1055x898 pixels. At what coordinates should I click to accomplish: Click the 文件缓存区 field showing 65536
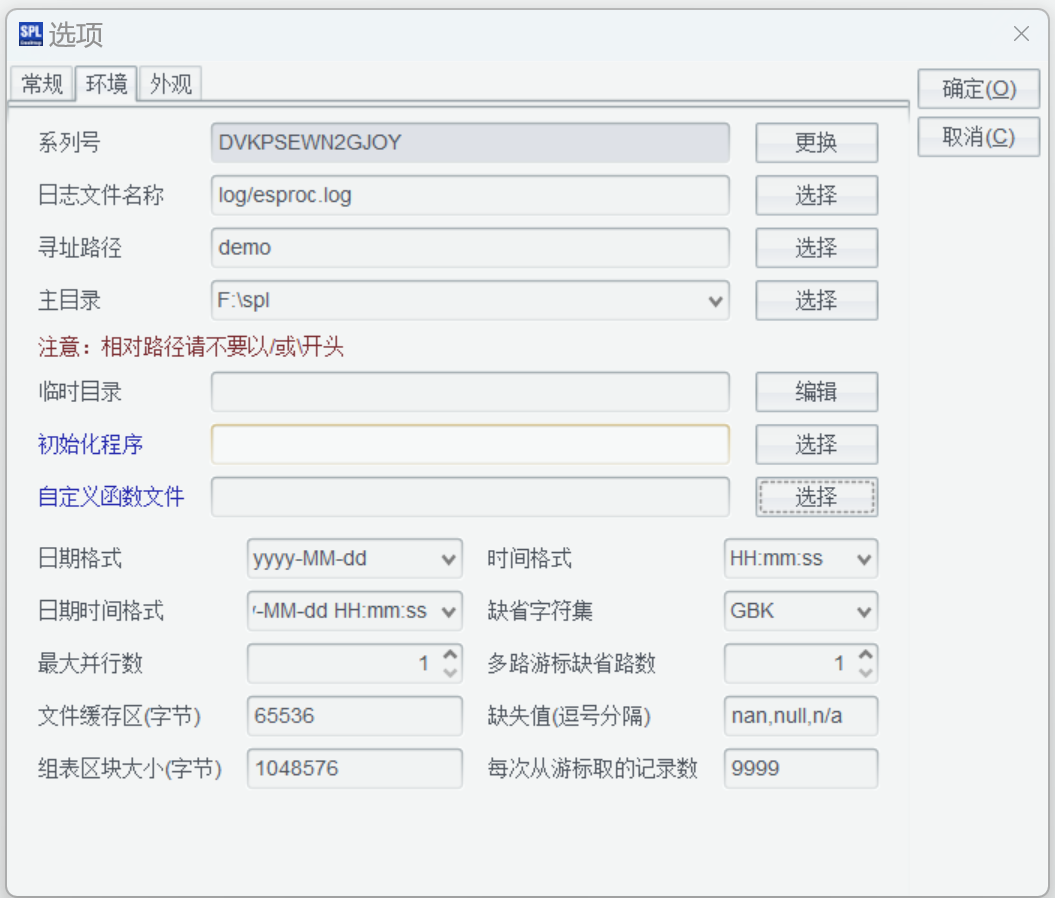coord(354,716)
